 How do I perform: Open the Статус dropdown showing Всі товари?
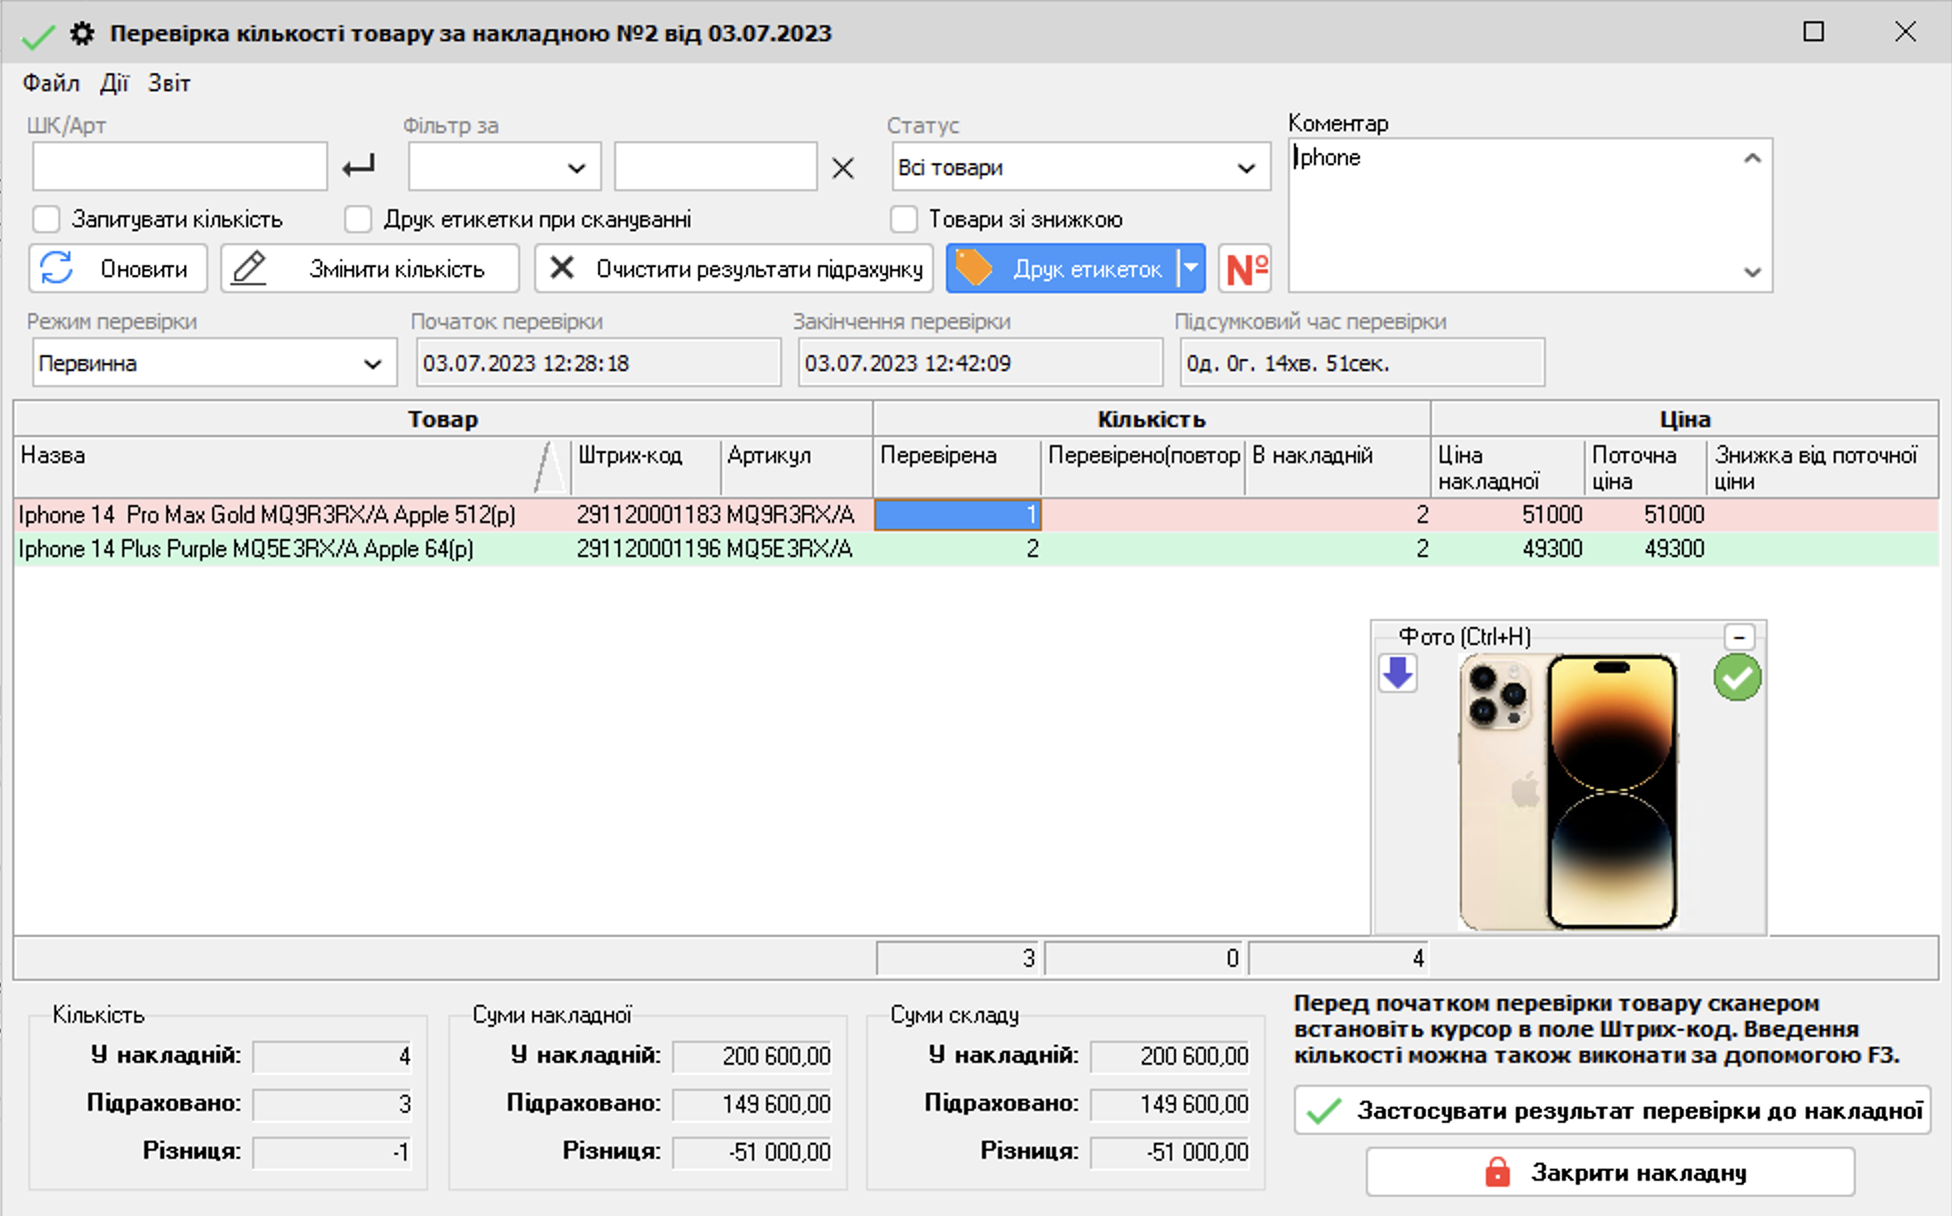[1080, 167]
